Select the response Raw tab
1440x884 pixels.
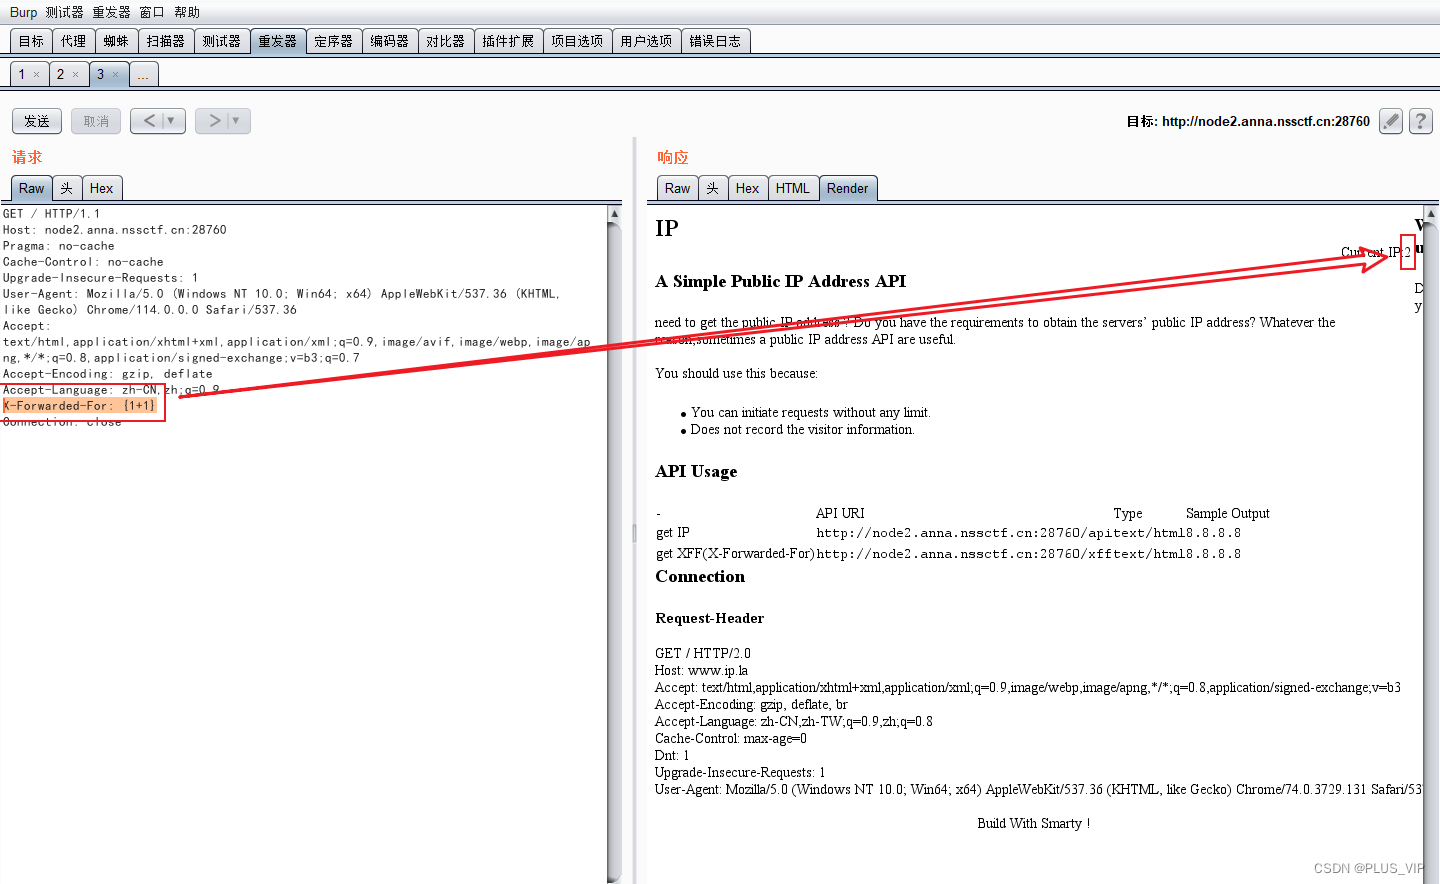point(677,188)
